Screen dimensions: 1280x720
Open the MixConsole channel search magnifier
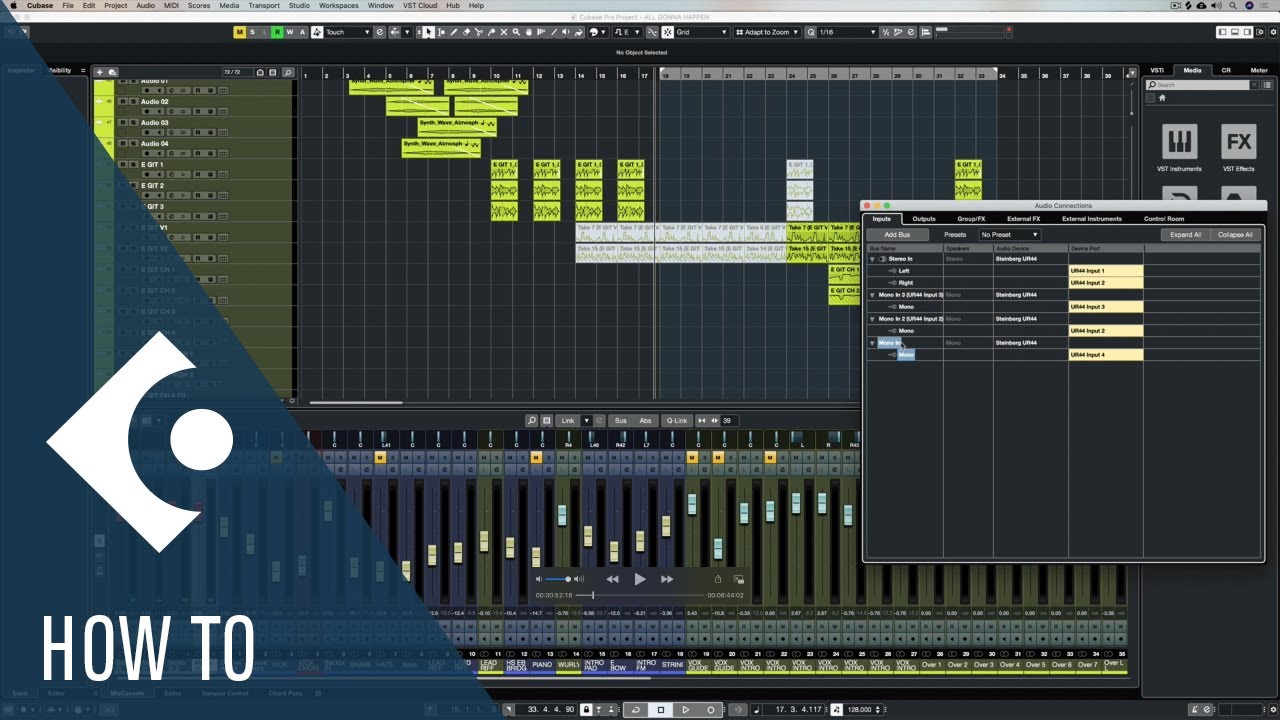pyautogui.click(x=532, y=421)
